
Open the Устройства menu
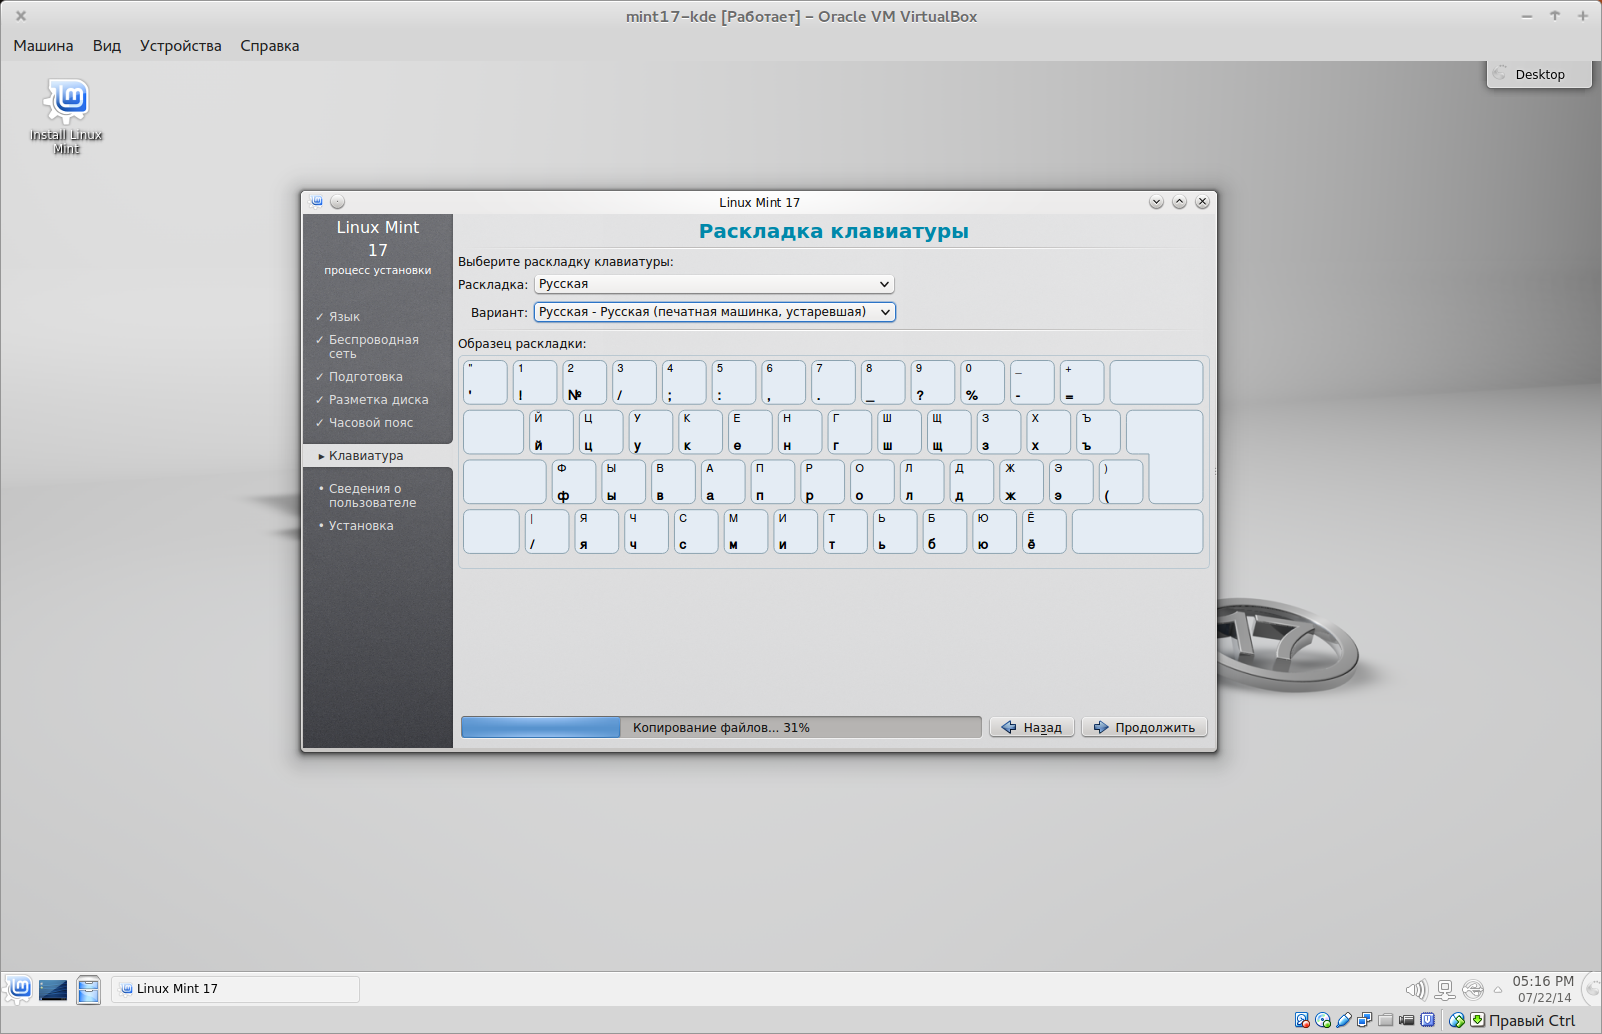coord(180,45)
